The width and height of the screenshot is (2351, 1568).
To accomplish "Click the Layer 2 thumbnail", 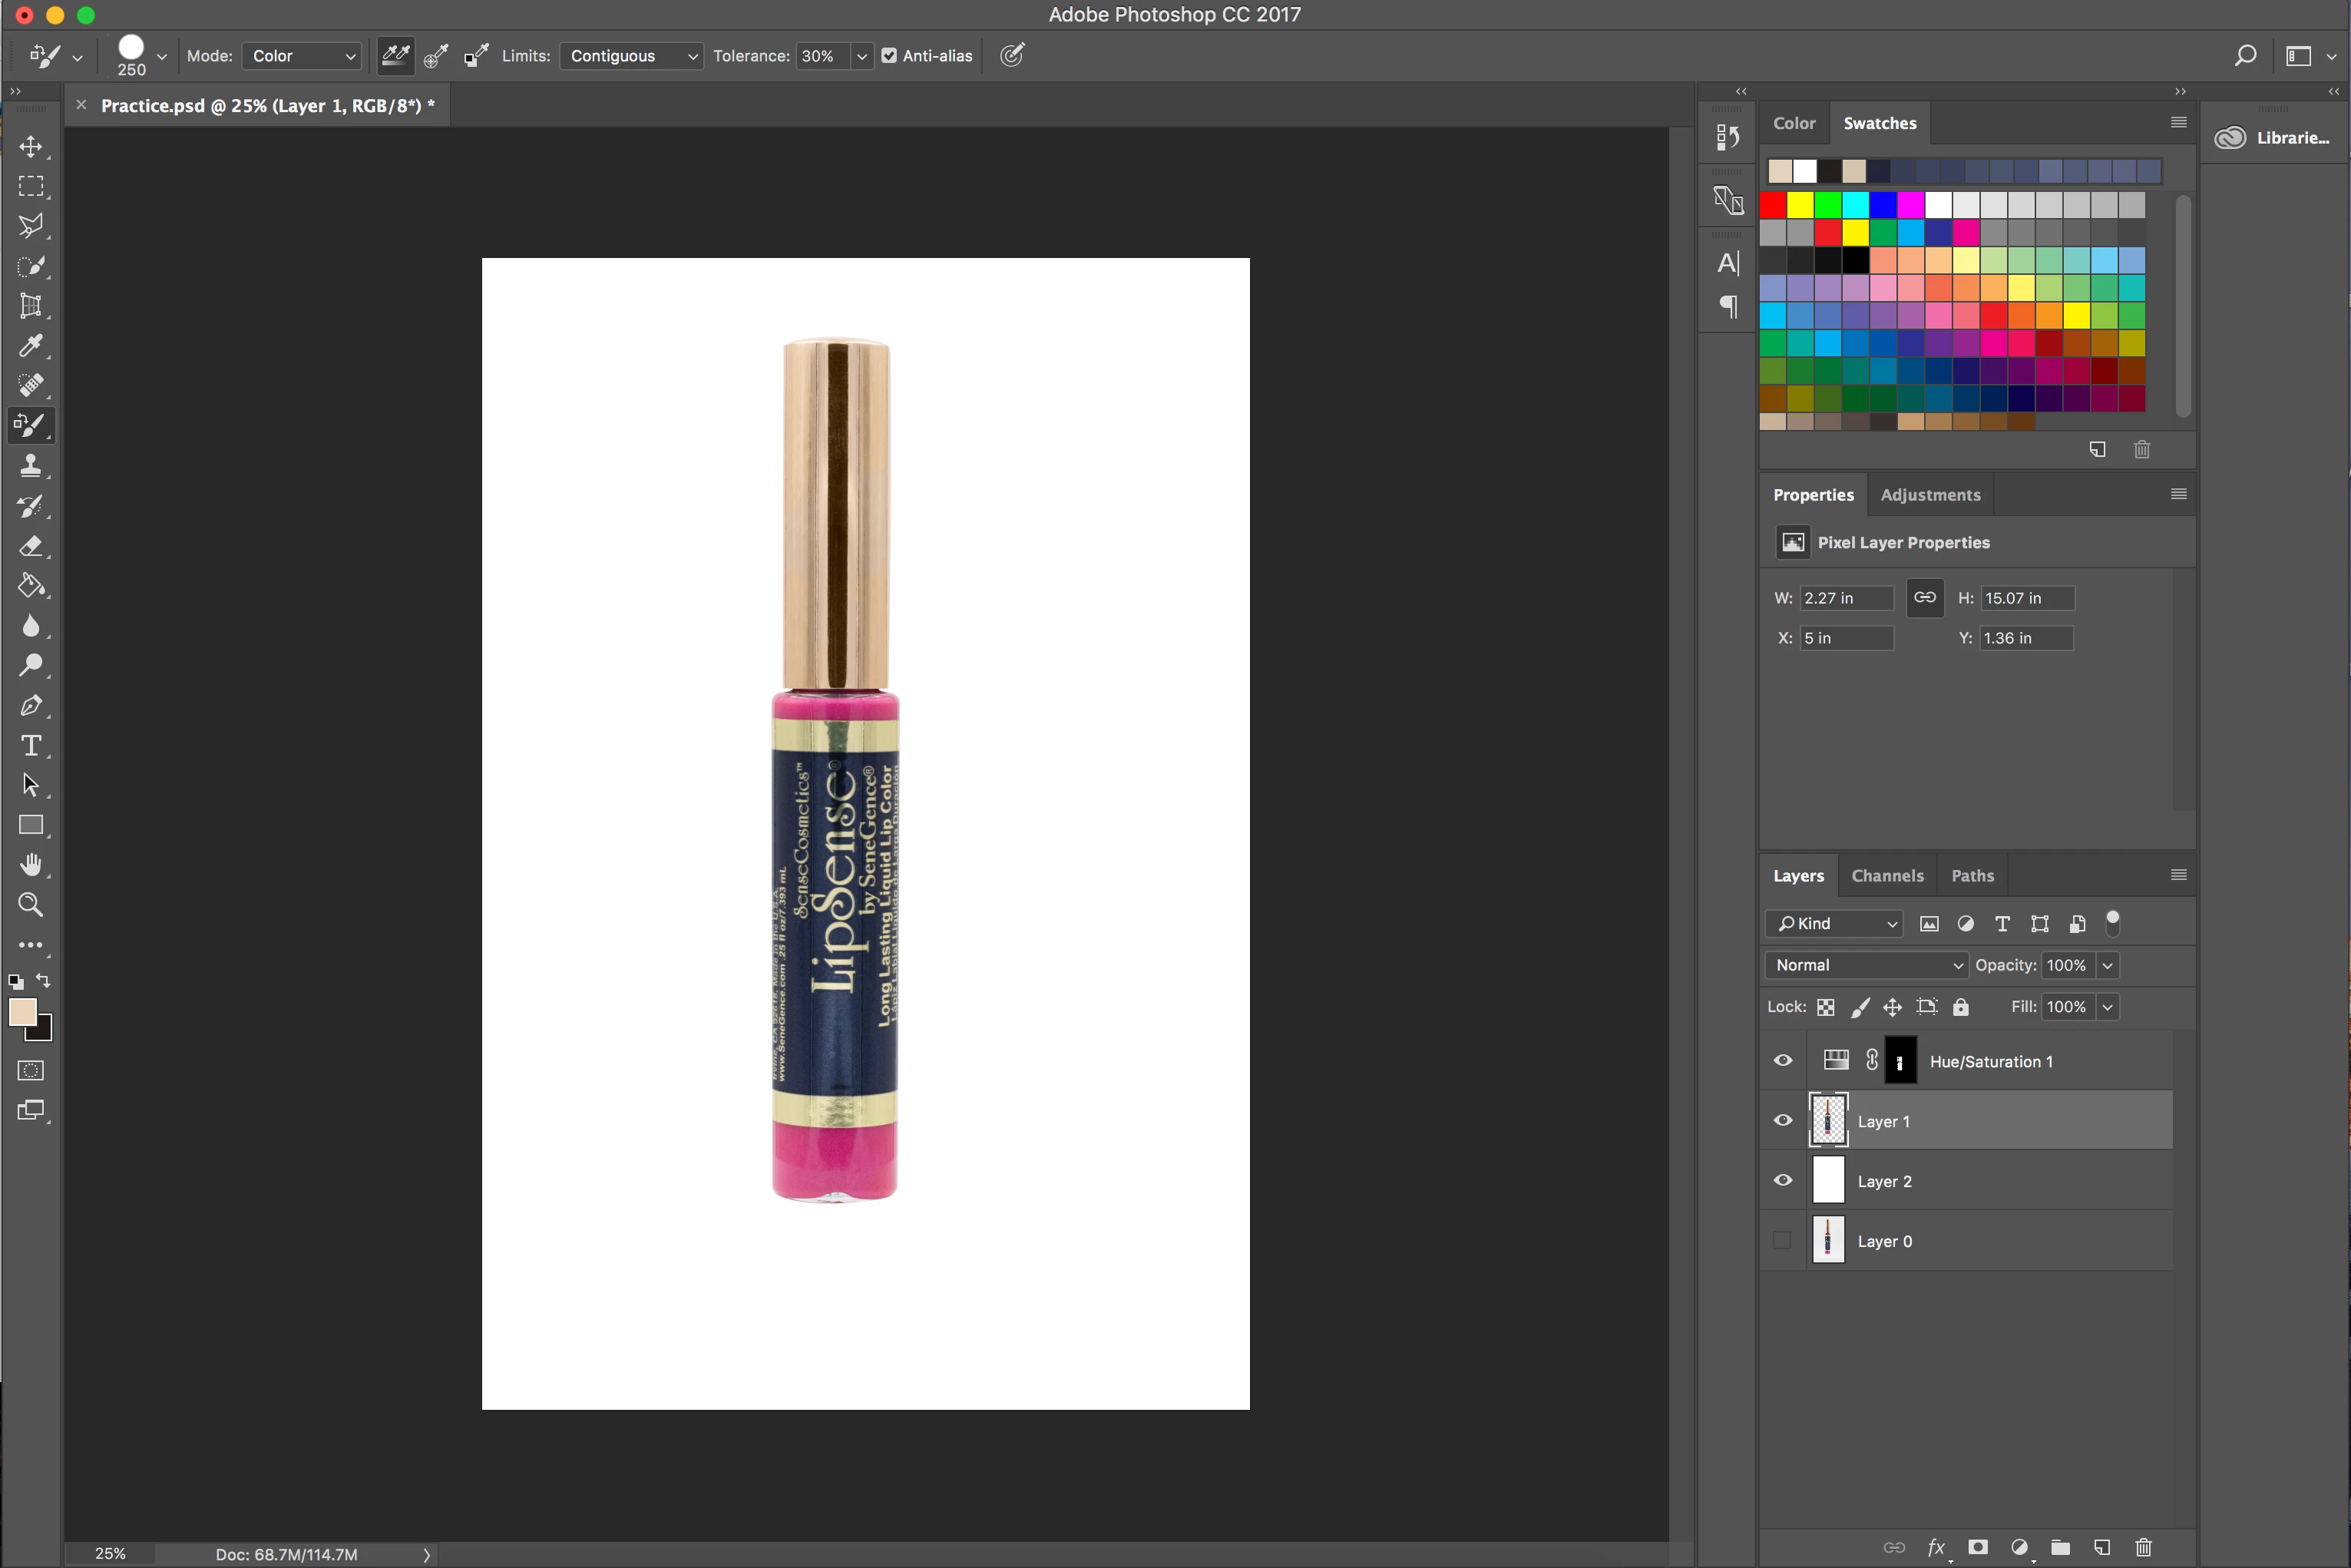I will [1829, 1180].
